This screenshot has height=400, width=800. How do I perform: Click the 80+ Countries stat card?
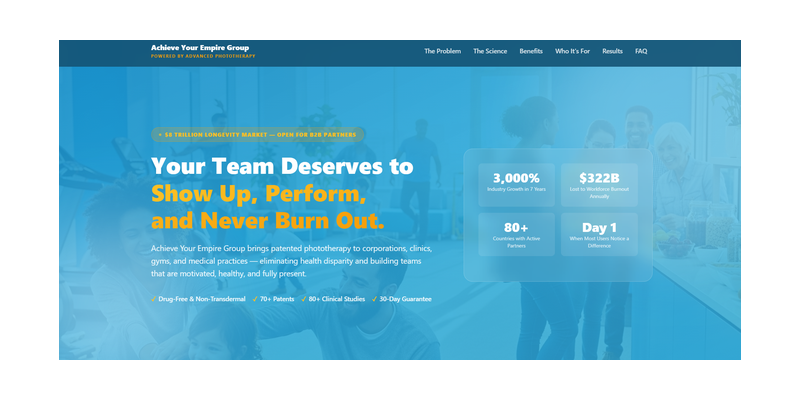tap(516, 234)
